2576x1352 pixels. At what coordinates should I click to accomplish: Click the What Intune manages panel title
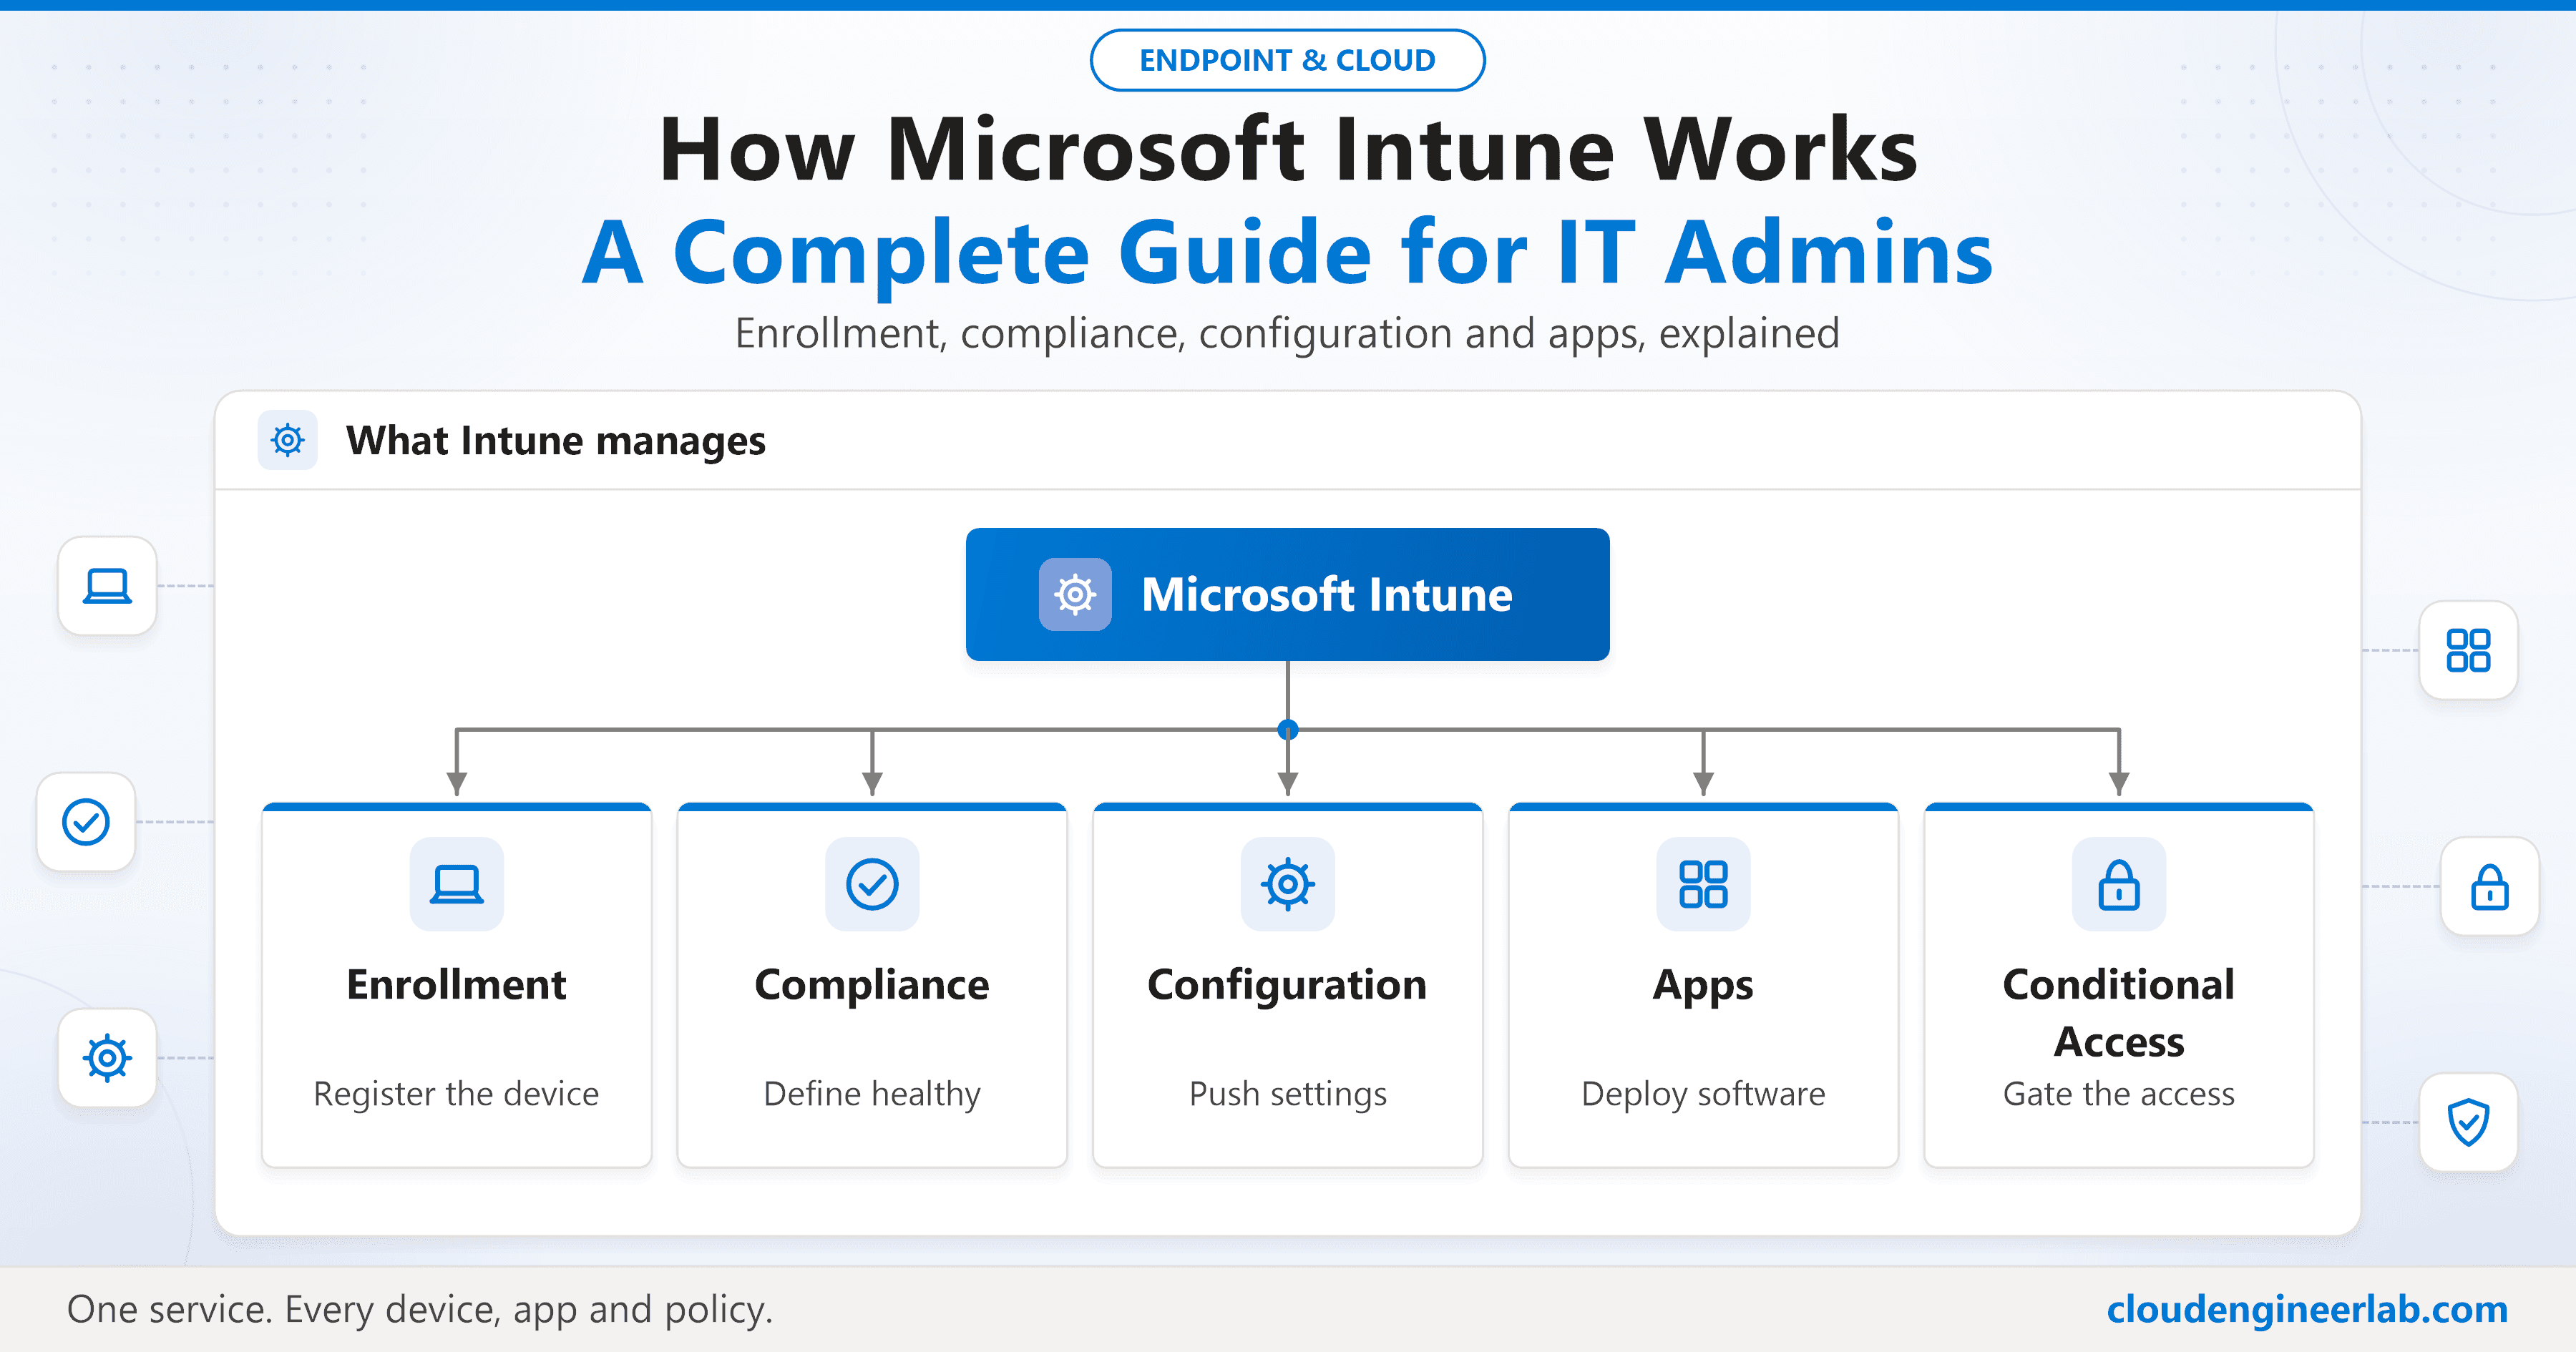coord(556,441)
